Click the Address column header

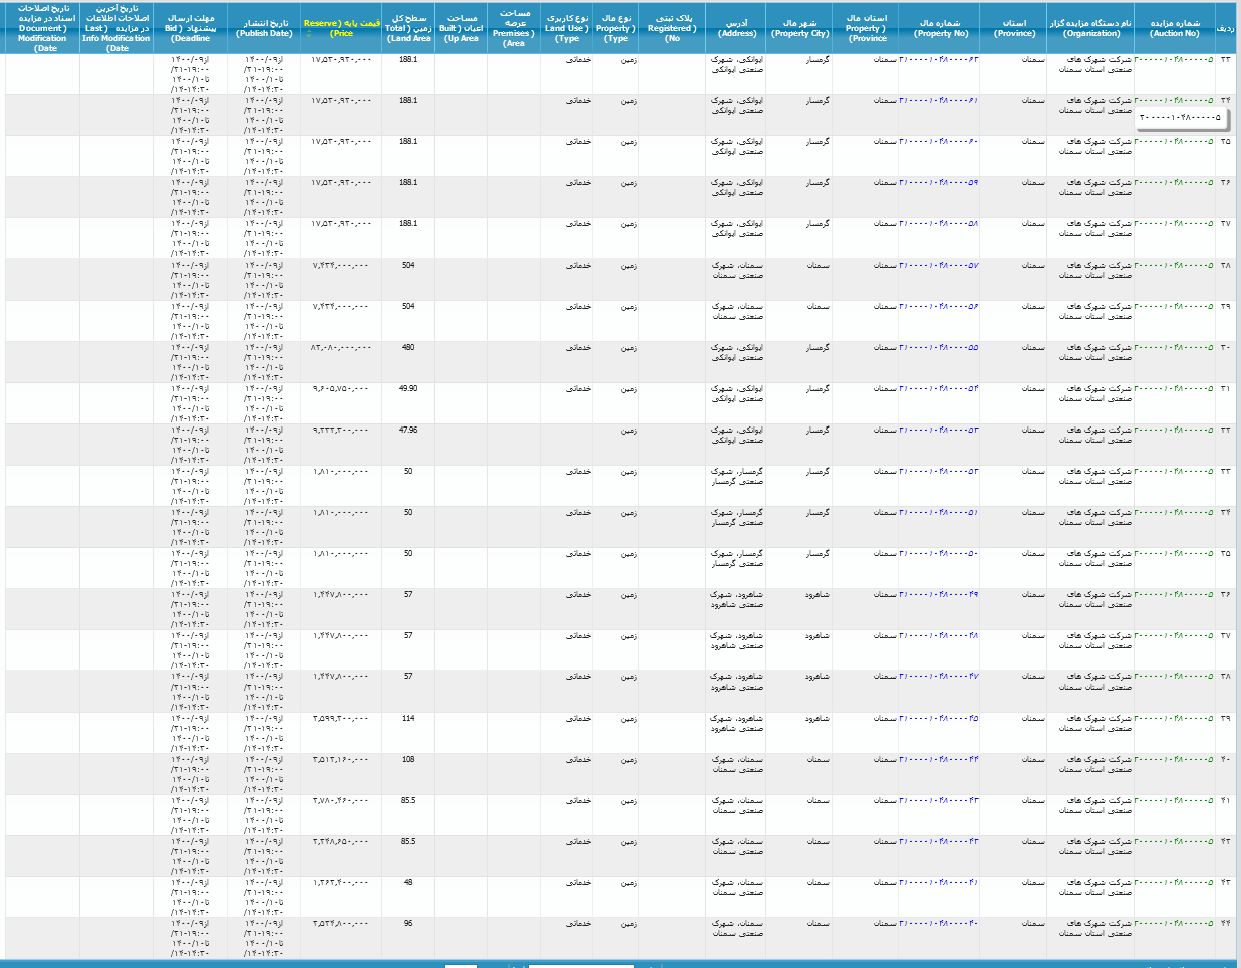pos(737,28)
